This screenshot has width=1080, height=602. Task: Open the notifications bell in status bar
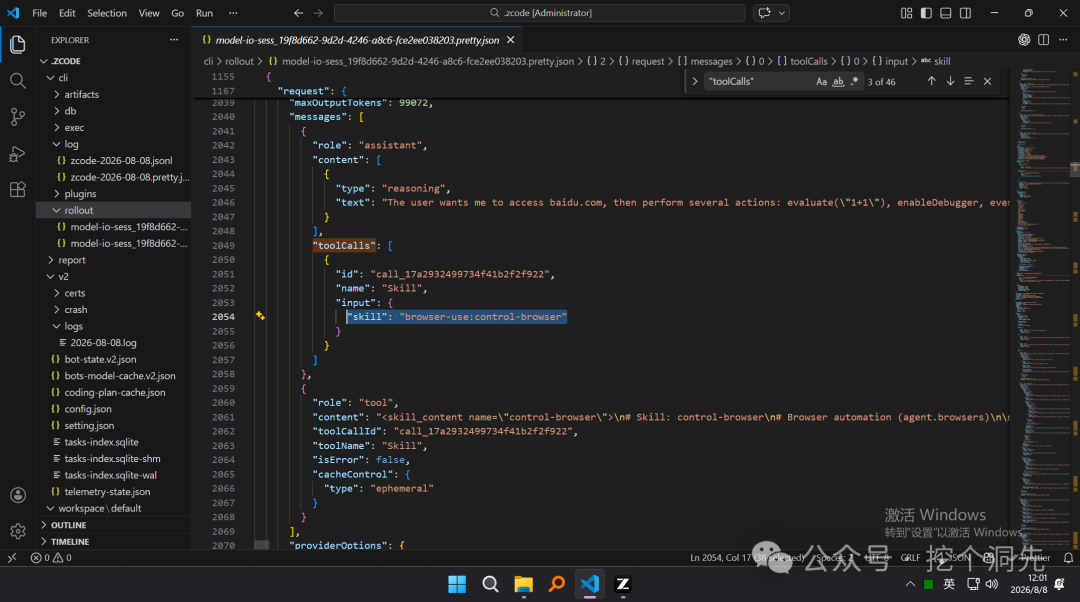tap(1068, 558)
